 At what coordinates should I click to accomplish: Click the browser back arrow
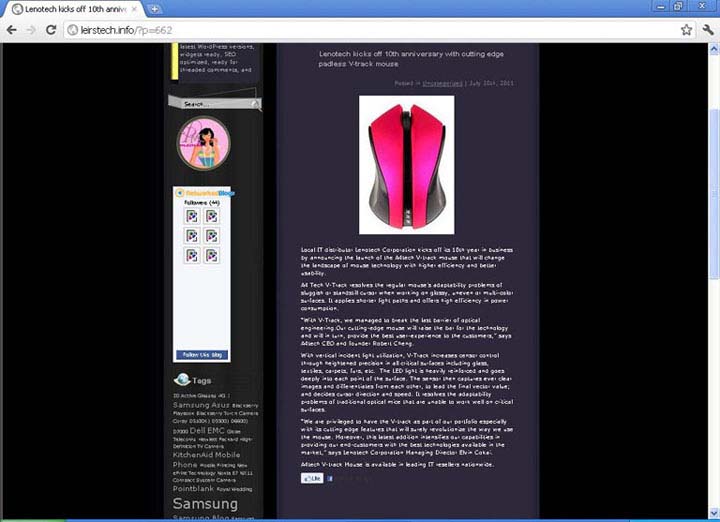pos(11,30)
